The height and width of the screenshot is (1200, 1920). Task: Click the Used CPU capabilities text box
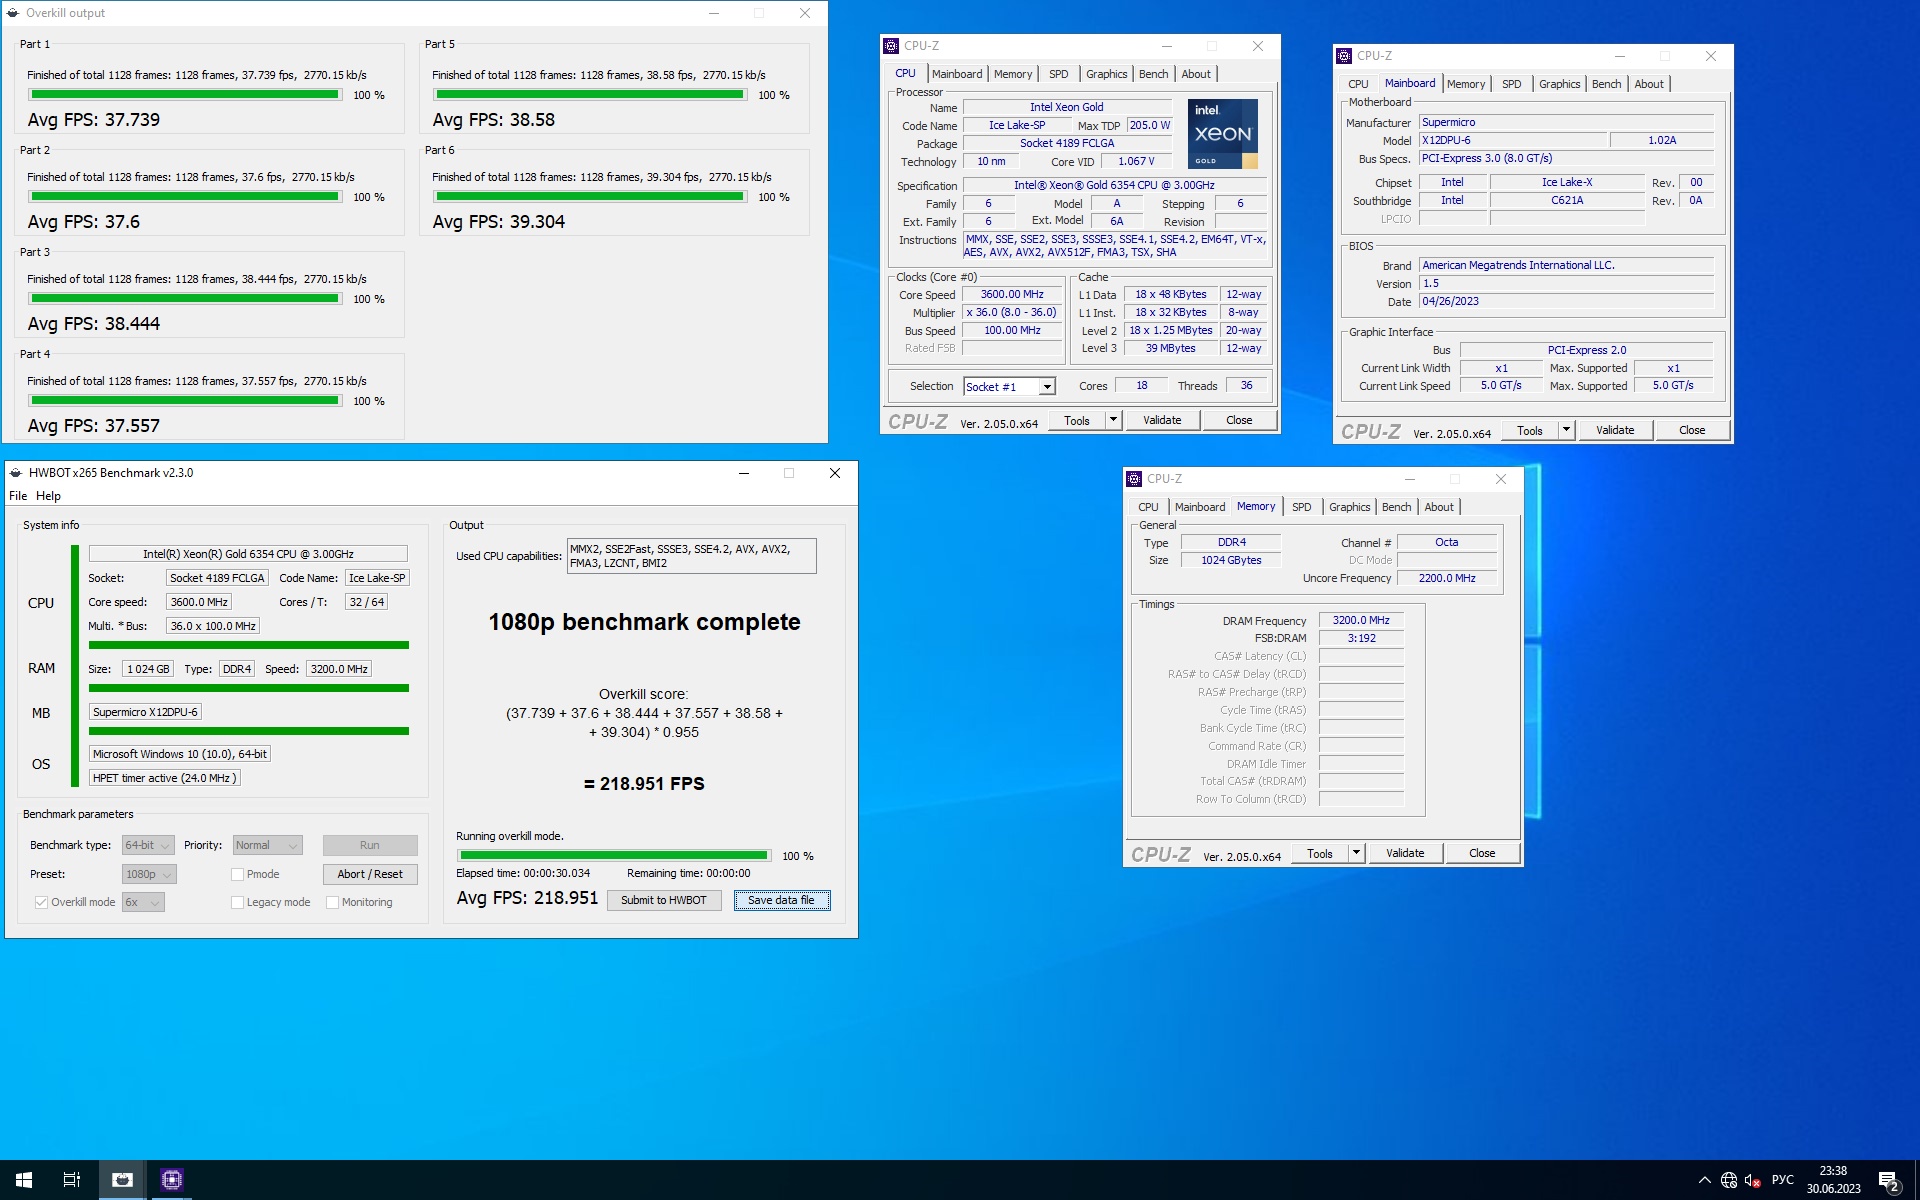tap(691, 556)
